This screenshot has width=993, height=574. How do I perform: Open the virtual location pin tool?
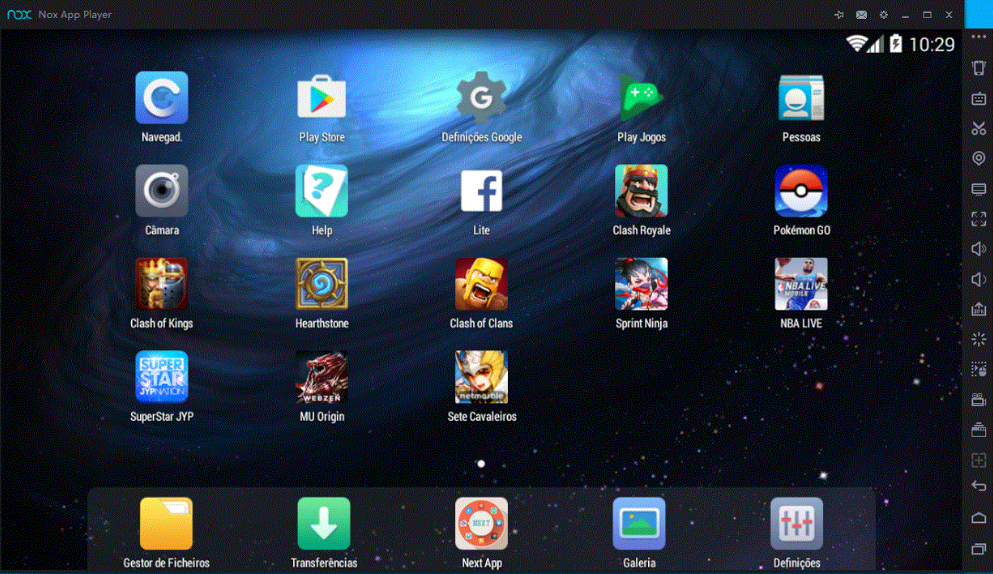tap(978, 158)
